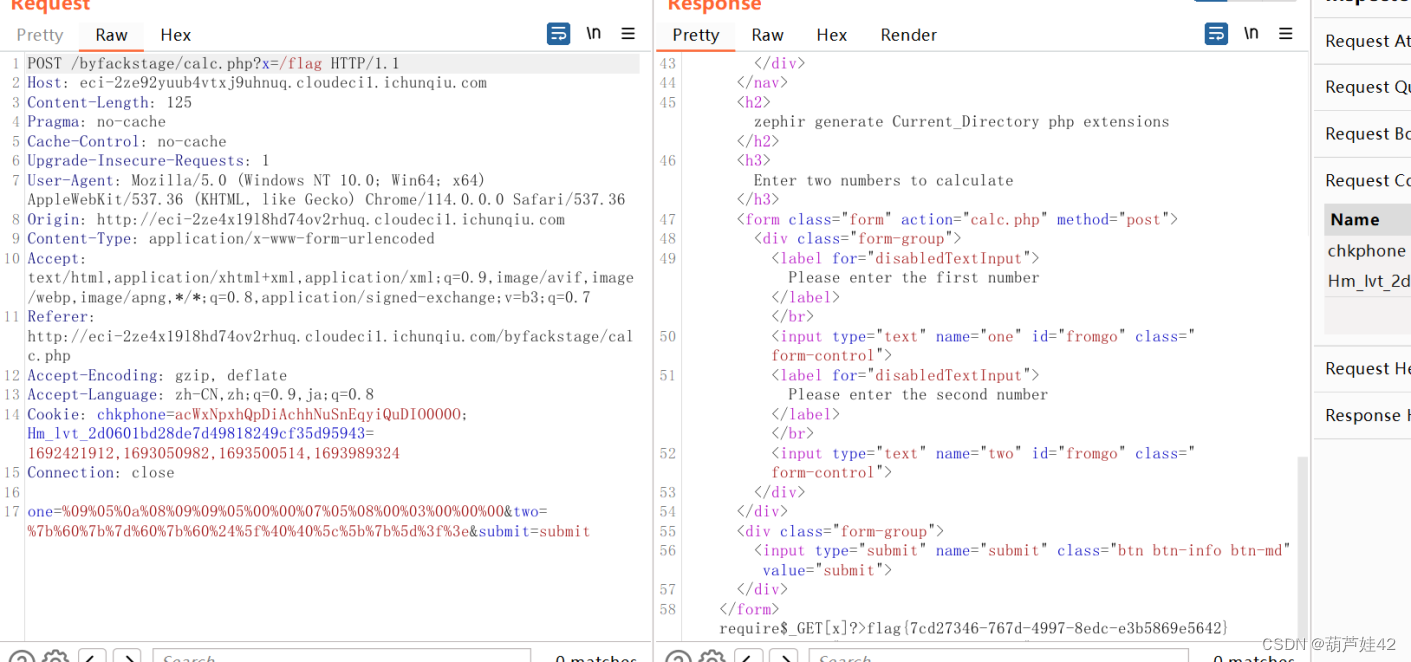1411x662 pixels.
Task: Click the Content-Length: 125 line
Action: 110,102
